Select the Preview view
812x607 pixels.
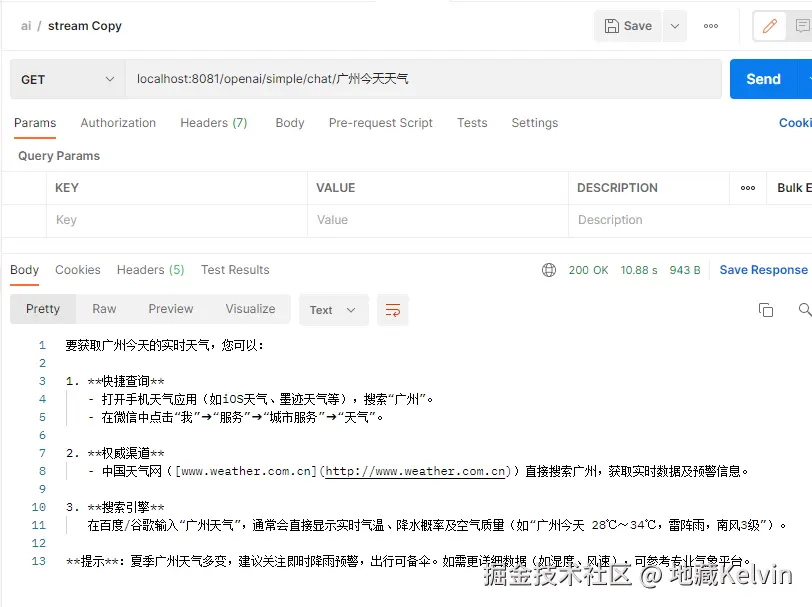pyautogui.click(x=171, y=309)
